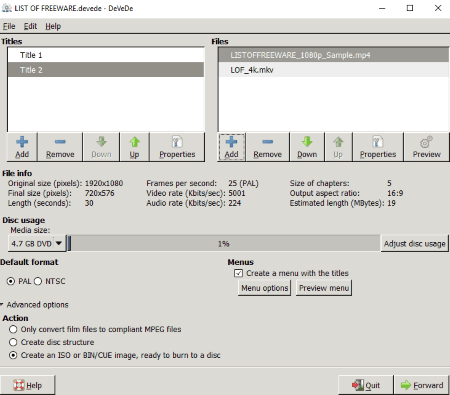The image size is (450, 395).
Task: Add a new file to the Files list
Action: click(231, 147)
